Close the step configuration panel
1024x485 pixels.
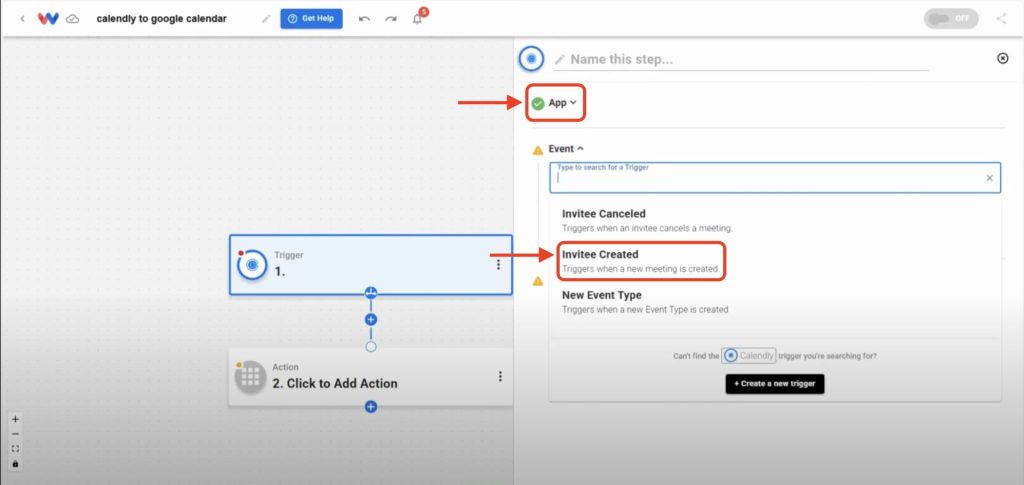pyautogui.click(x=1002, y=58)
